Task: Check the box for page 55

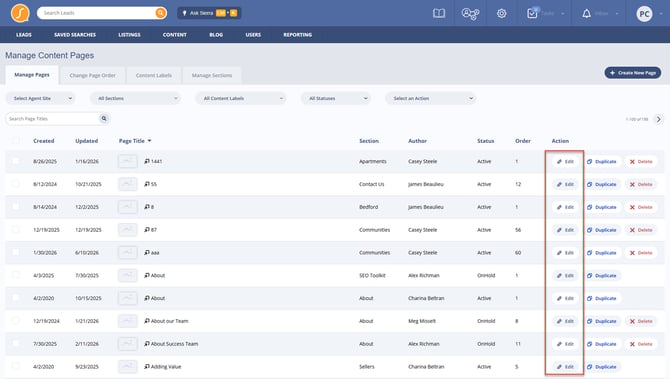Action: tap(16, 183)
